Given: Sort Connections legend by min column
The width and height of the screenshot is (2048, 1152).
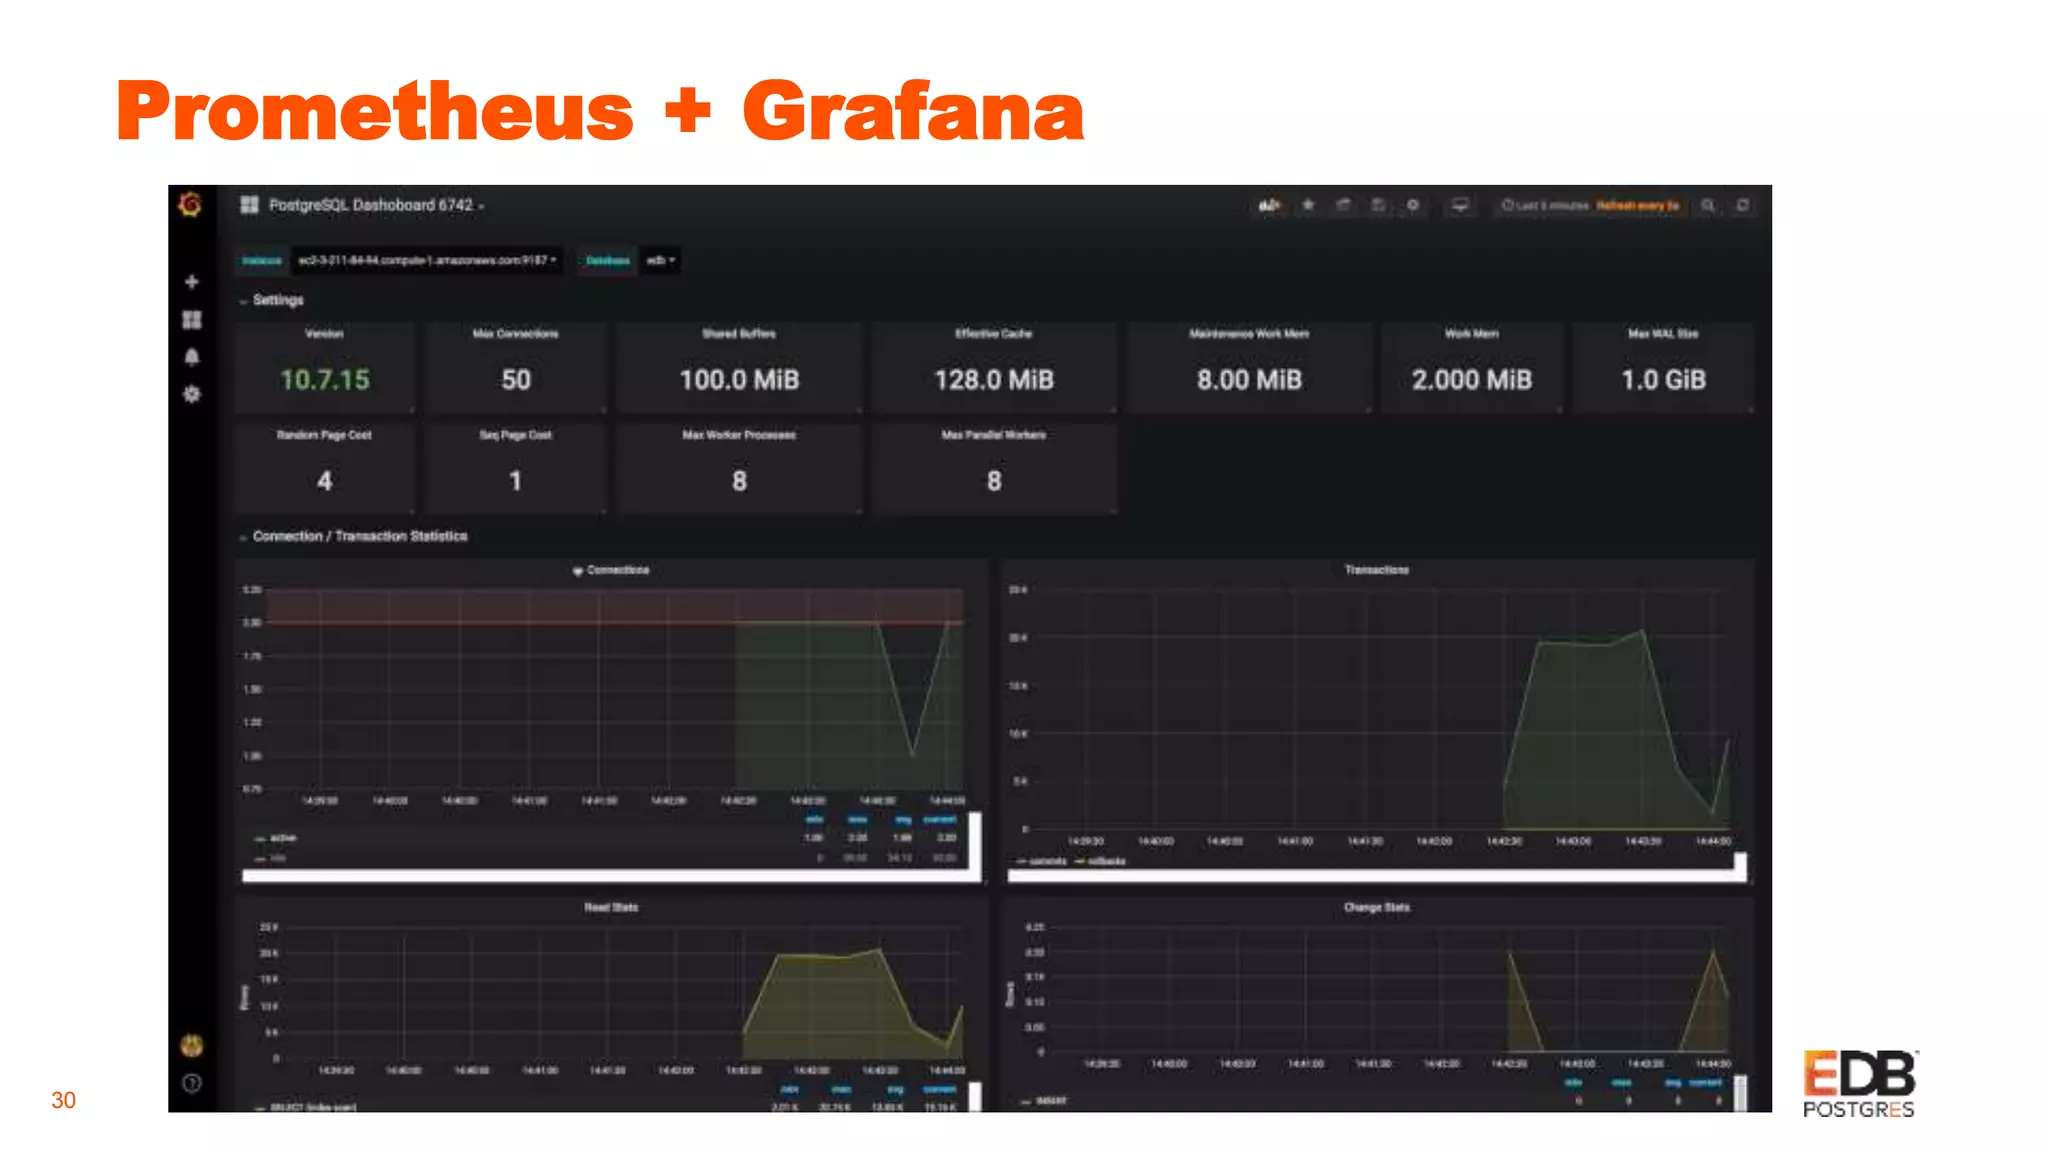Looking at the screenshot, I should [x=814, y=820].
